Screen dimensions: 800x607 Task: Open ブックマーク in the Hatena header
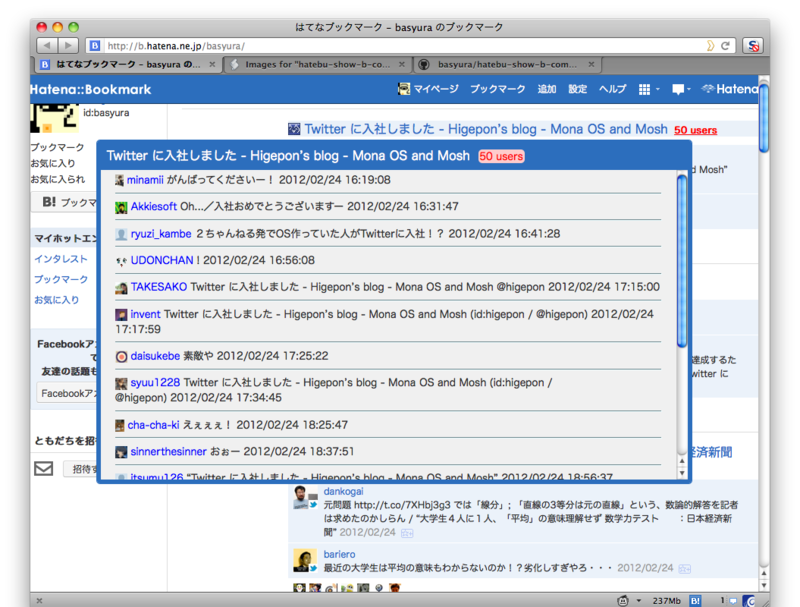tap(497, 89)
